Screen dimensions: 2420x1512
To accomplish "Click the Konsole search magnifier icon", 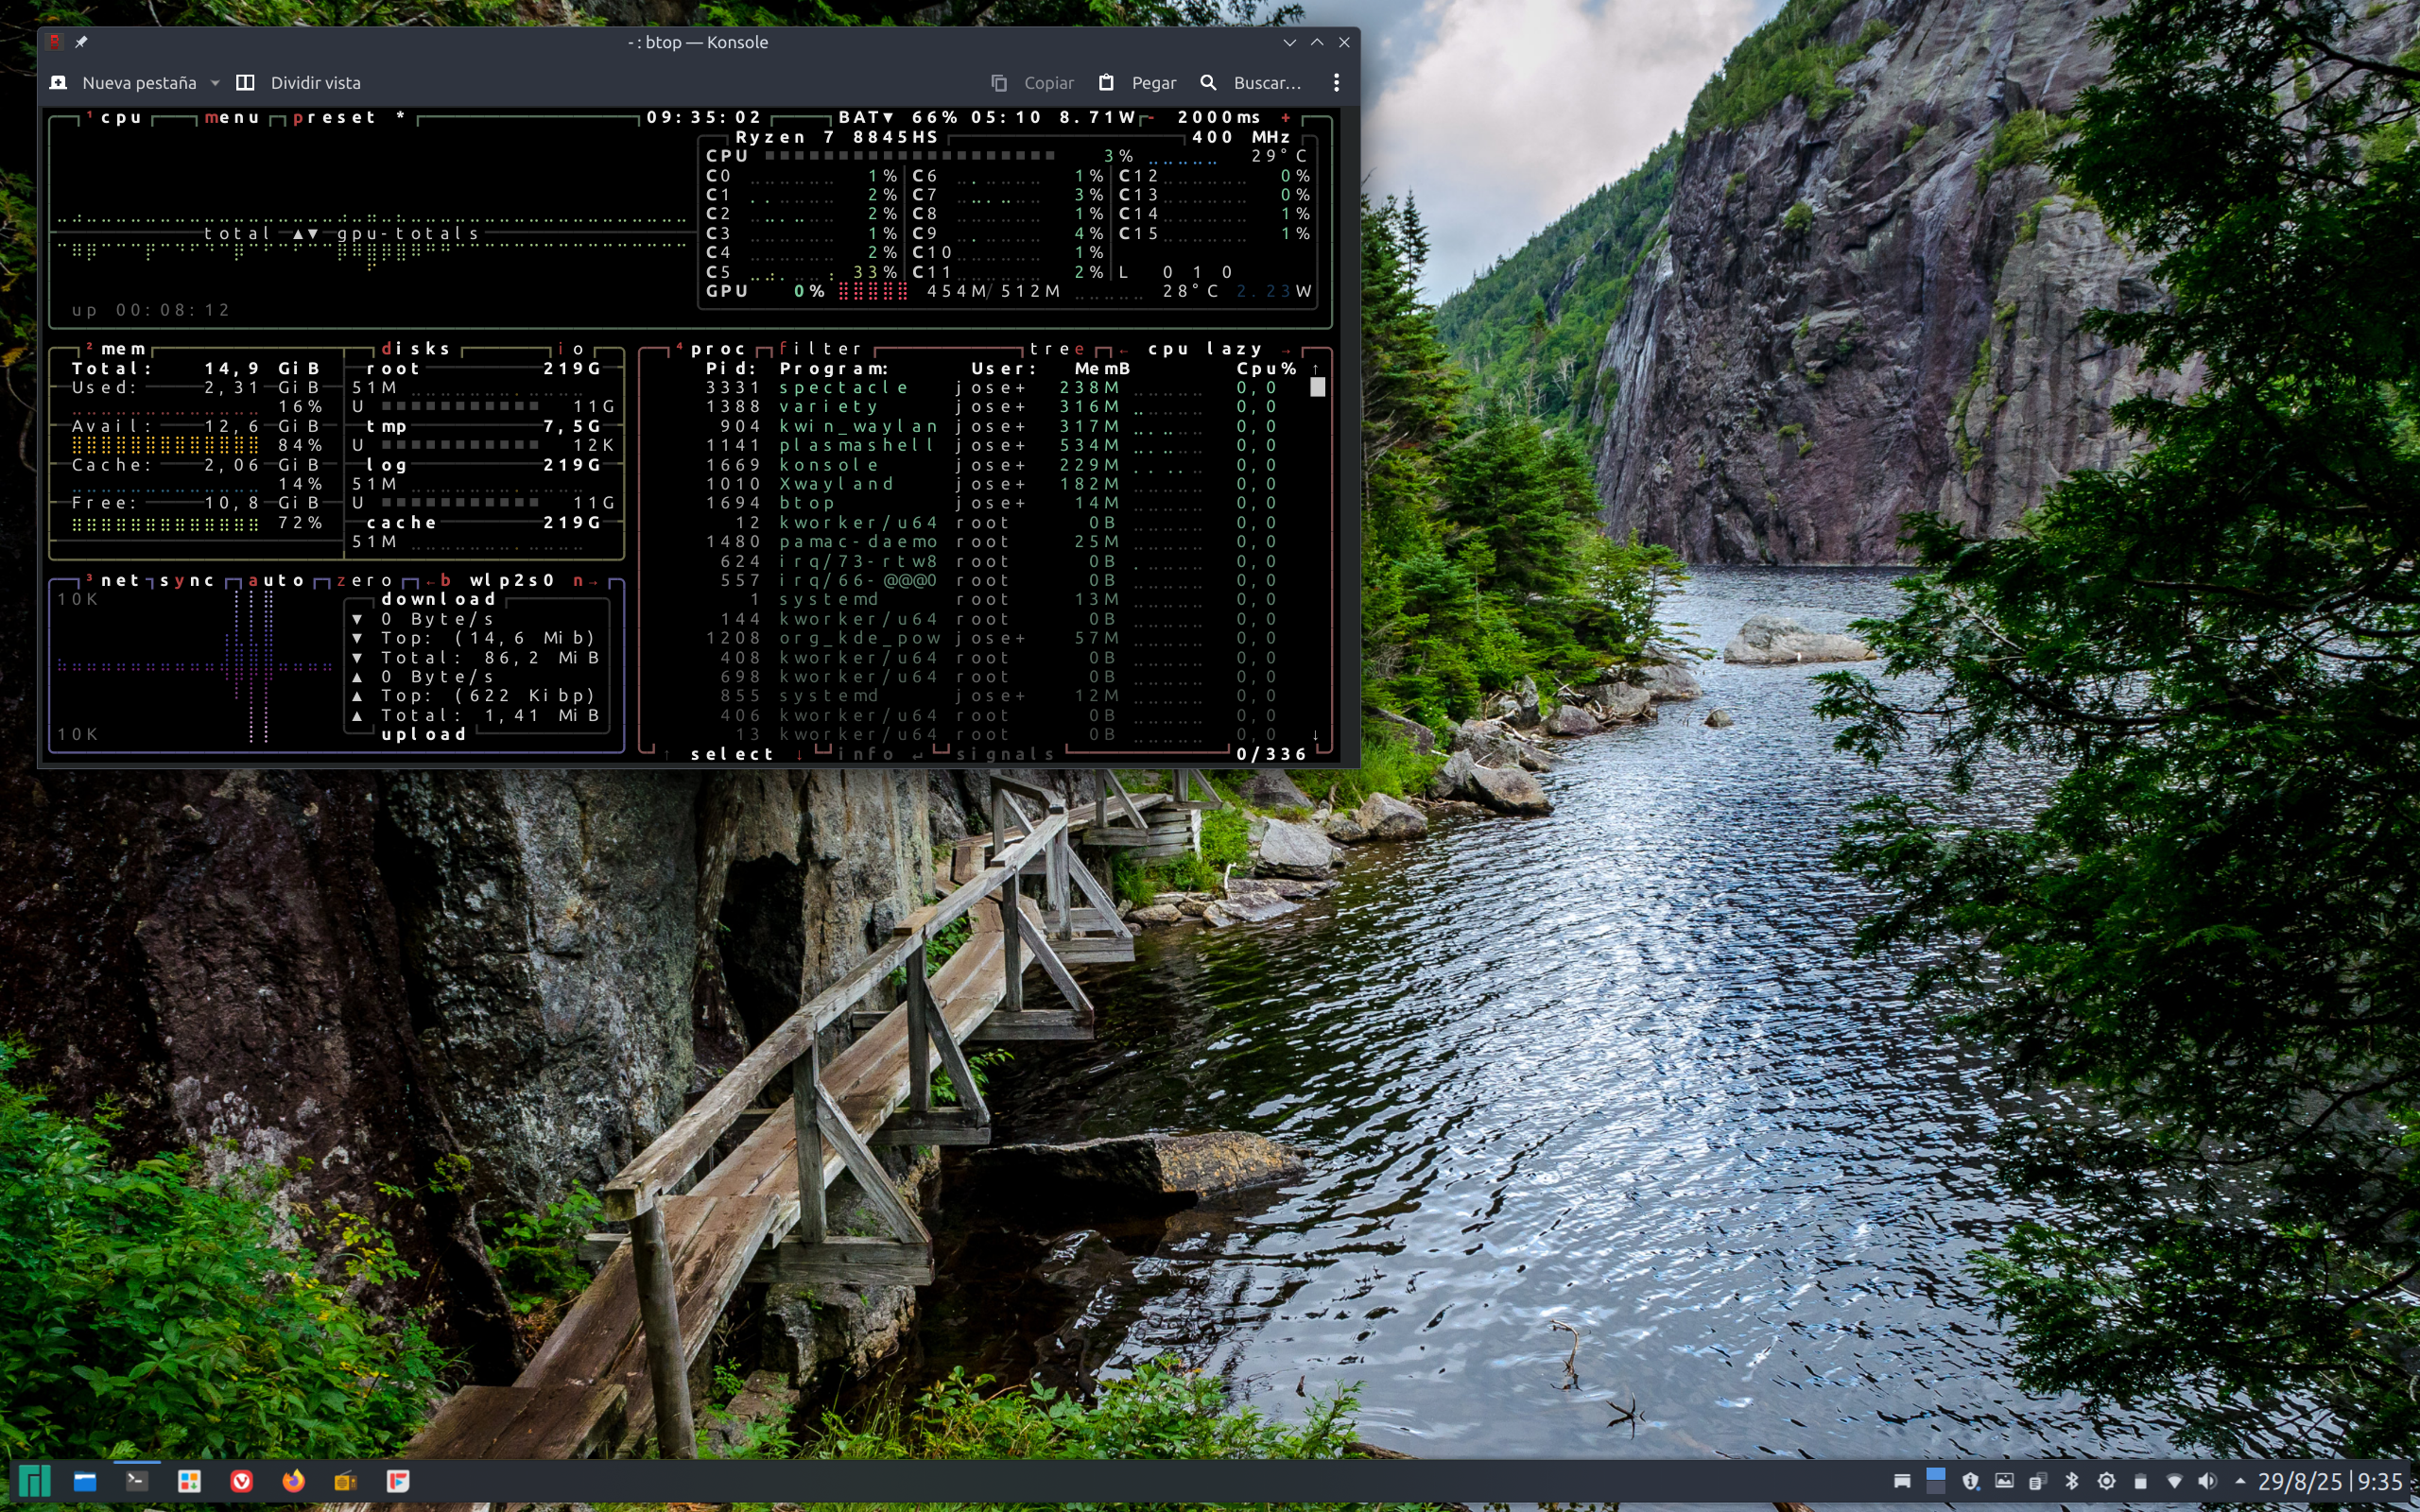I will pyautogui.click(x=1208, y=83).
